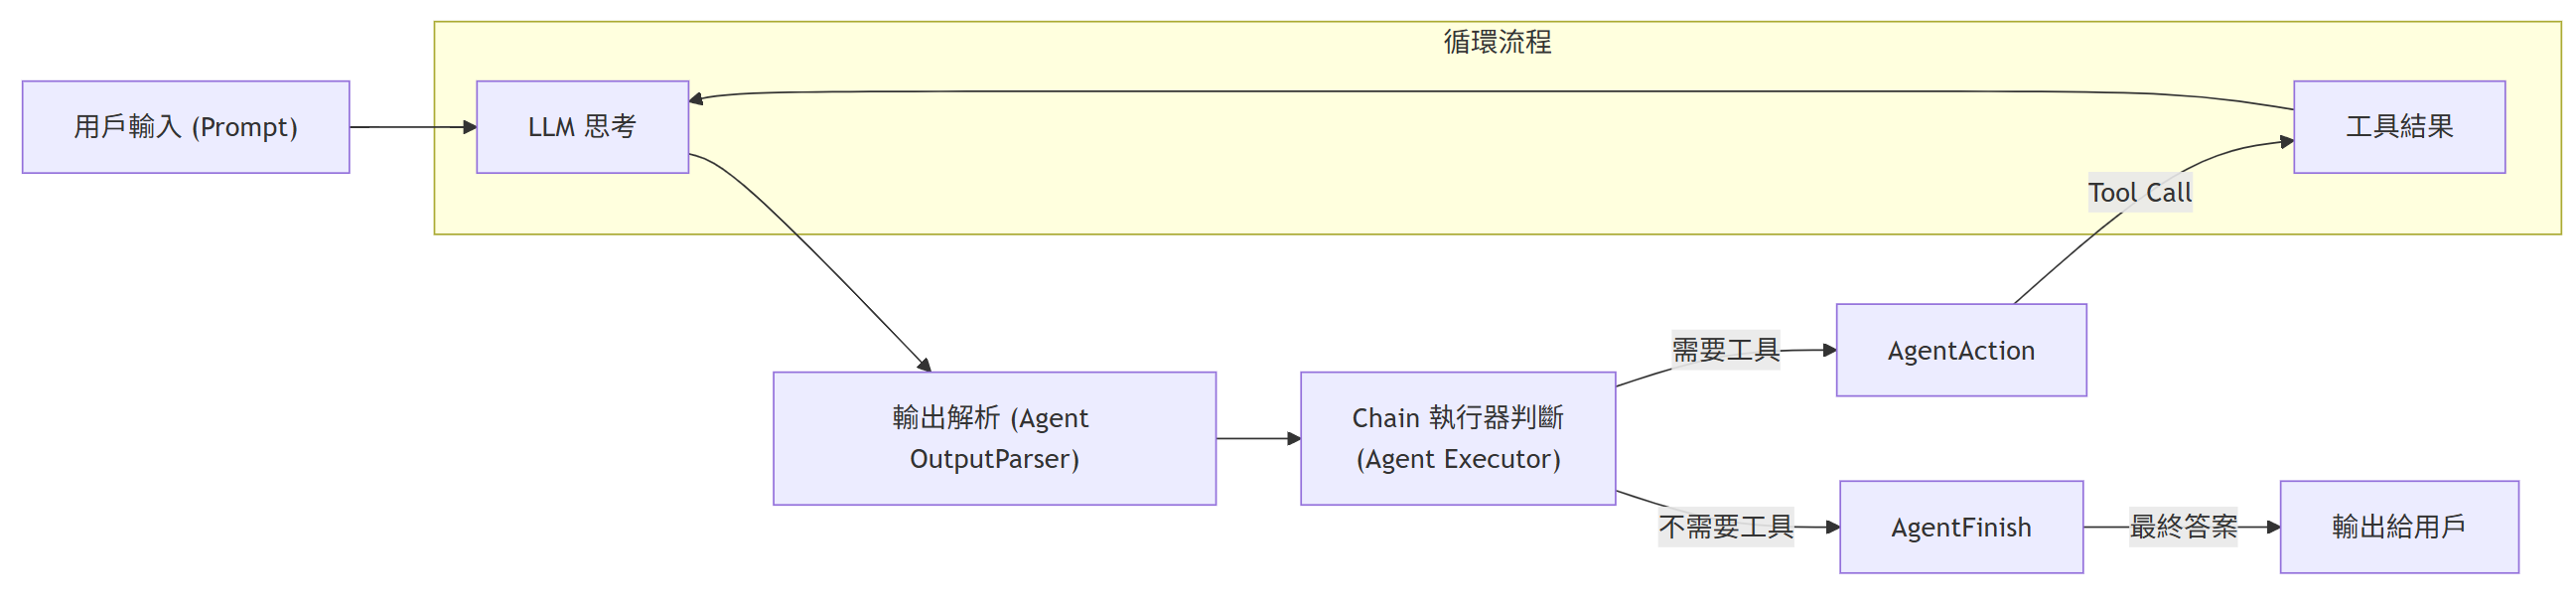This screenshot has width=2576, height=609.
Task: Click the arrow from 用戶輸入 to LLM 思考
Action: [410, 127]
